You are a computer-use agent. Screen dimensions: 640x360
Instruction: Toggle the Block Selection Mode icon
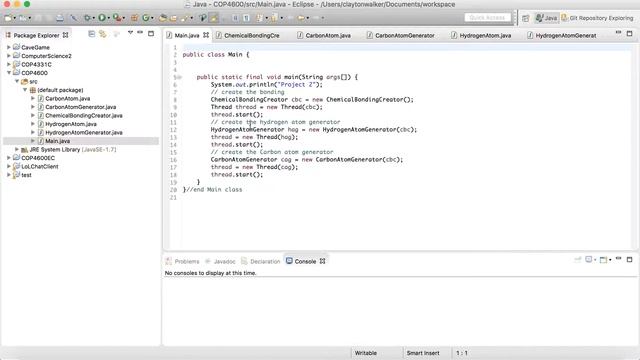(235, 18)
